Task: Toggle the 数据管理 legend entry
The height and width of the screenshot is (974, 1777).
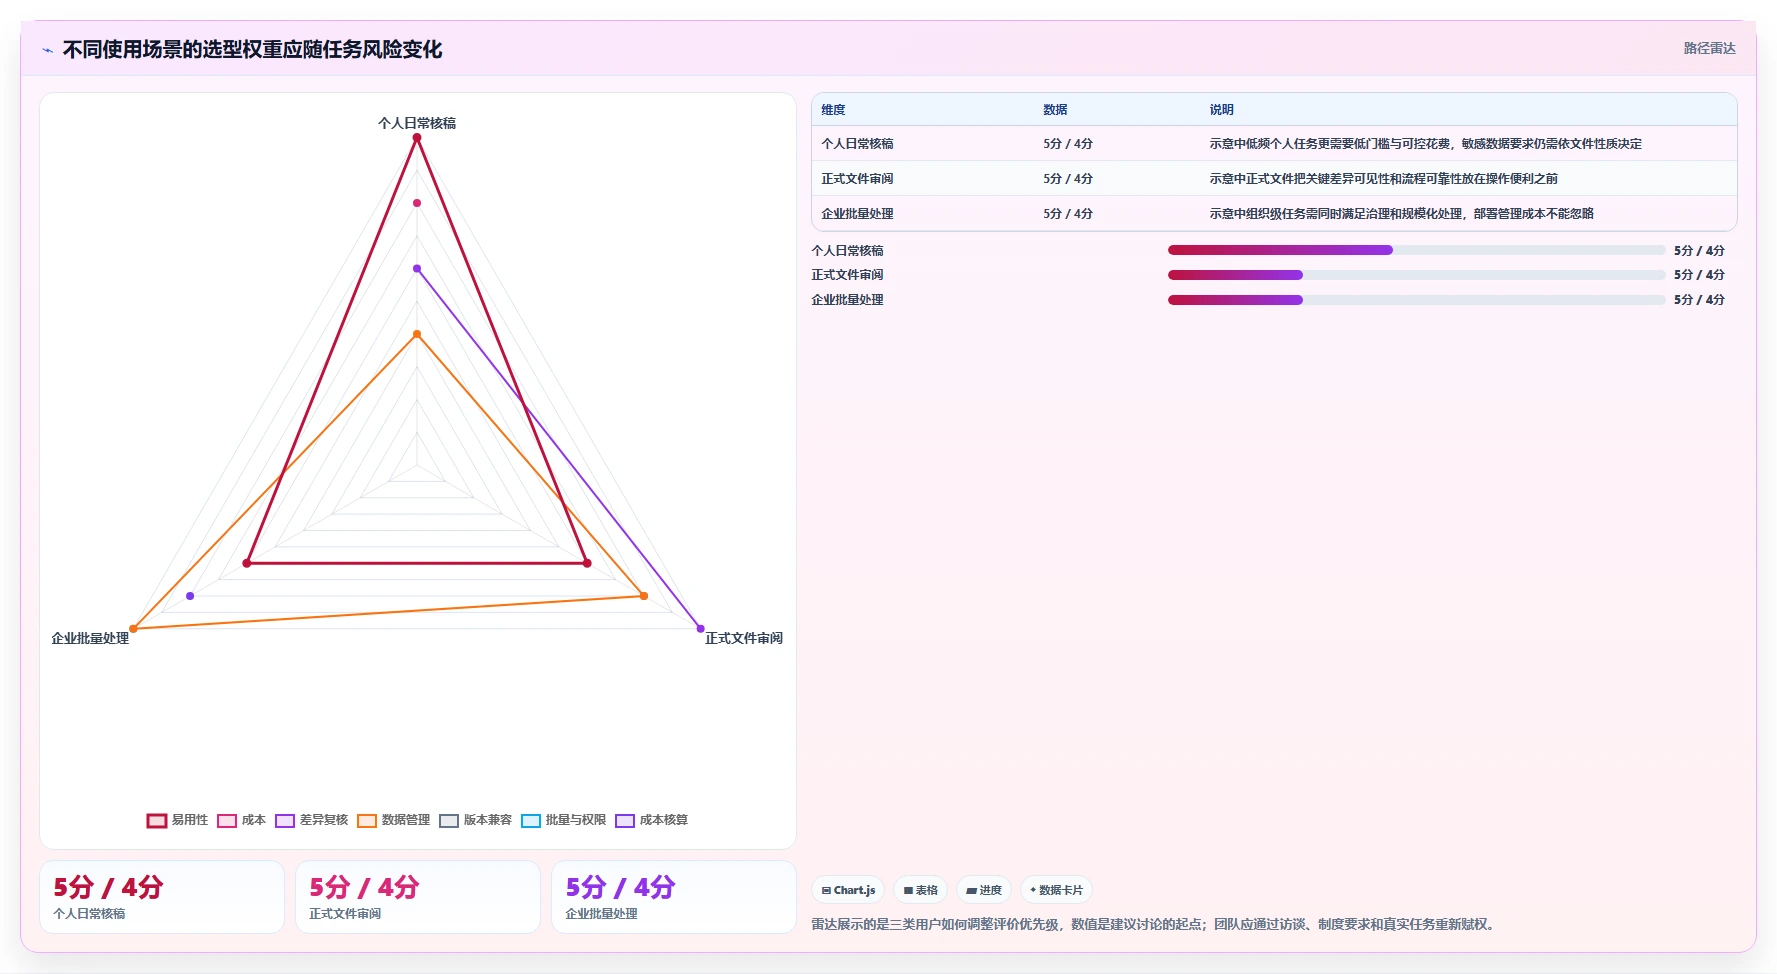Action: click(393, 820)
